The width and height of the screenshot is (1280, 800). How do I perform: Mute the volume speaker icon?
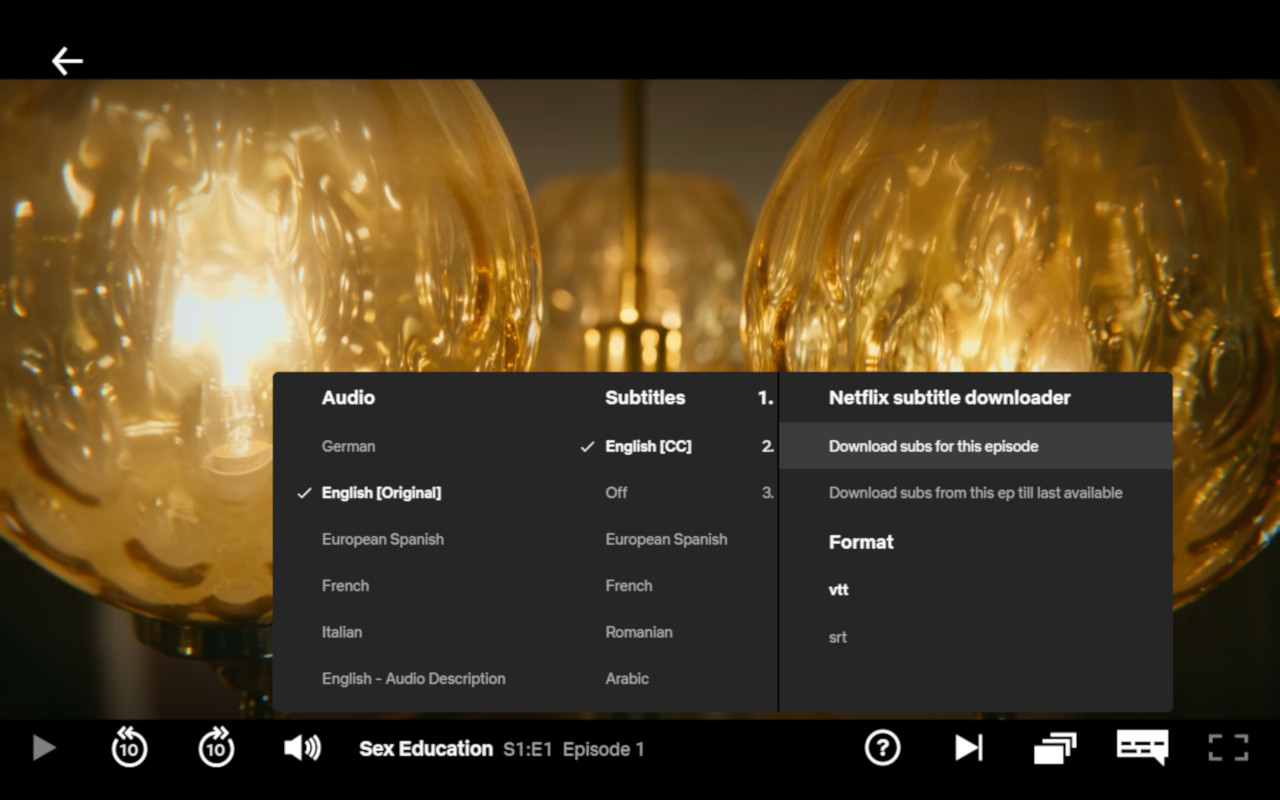(x=302, y=748)
